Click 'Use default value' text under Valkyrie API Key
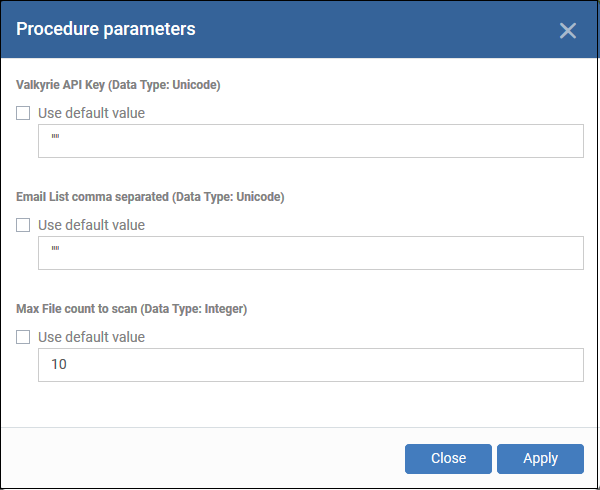Image resolution: width=600 pixels, height=490 pixels. pos(91,113)
